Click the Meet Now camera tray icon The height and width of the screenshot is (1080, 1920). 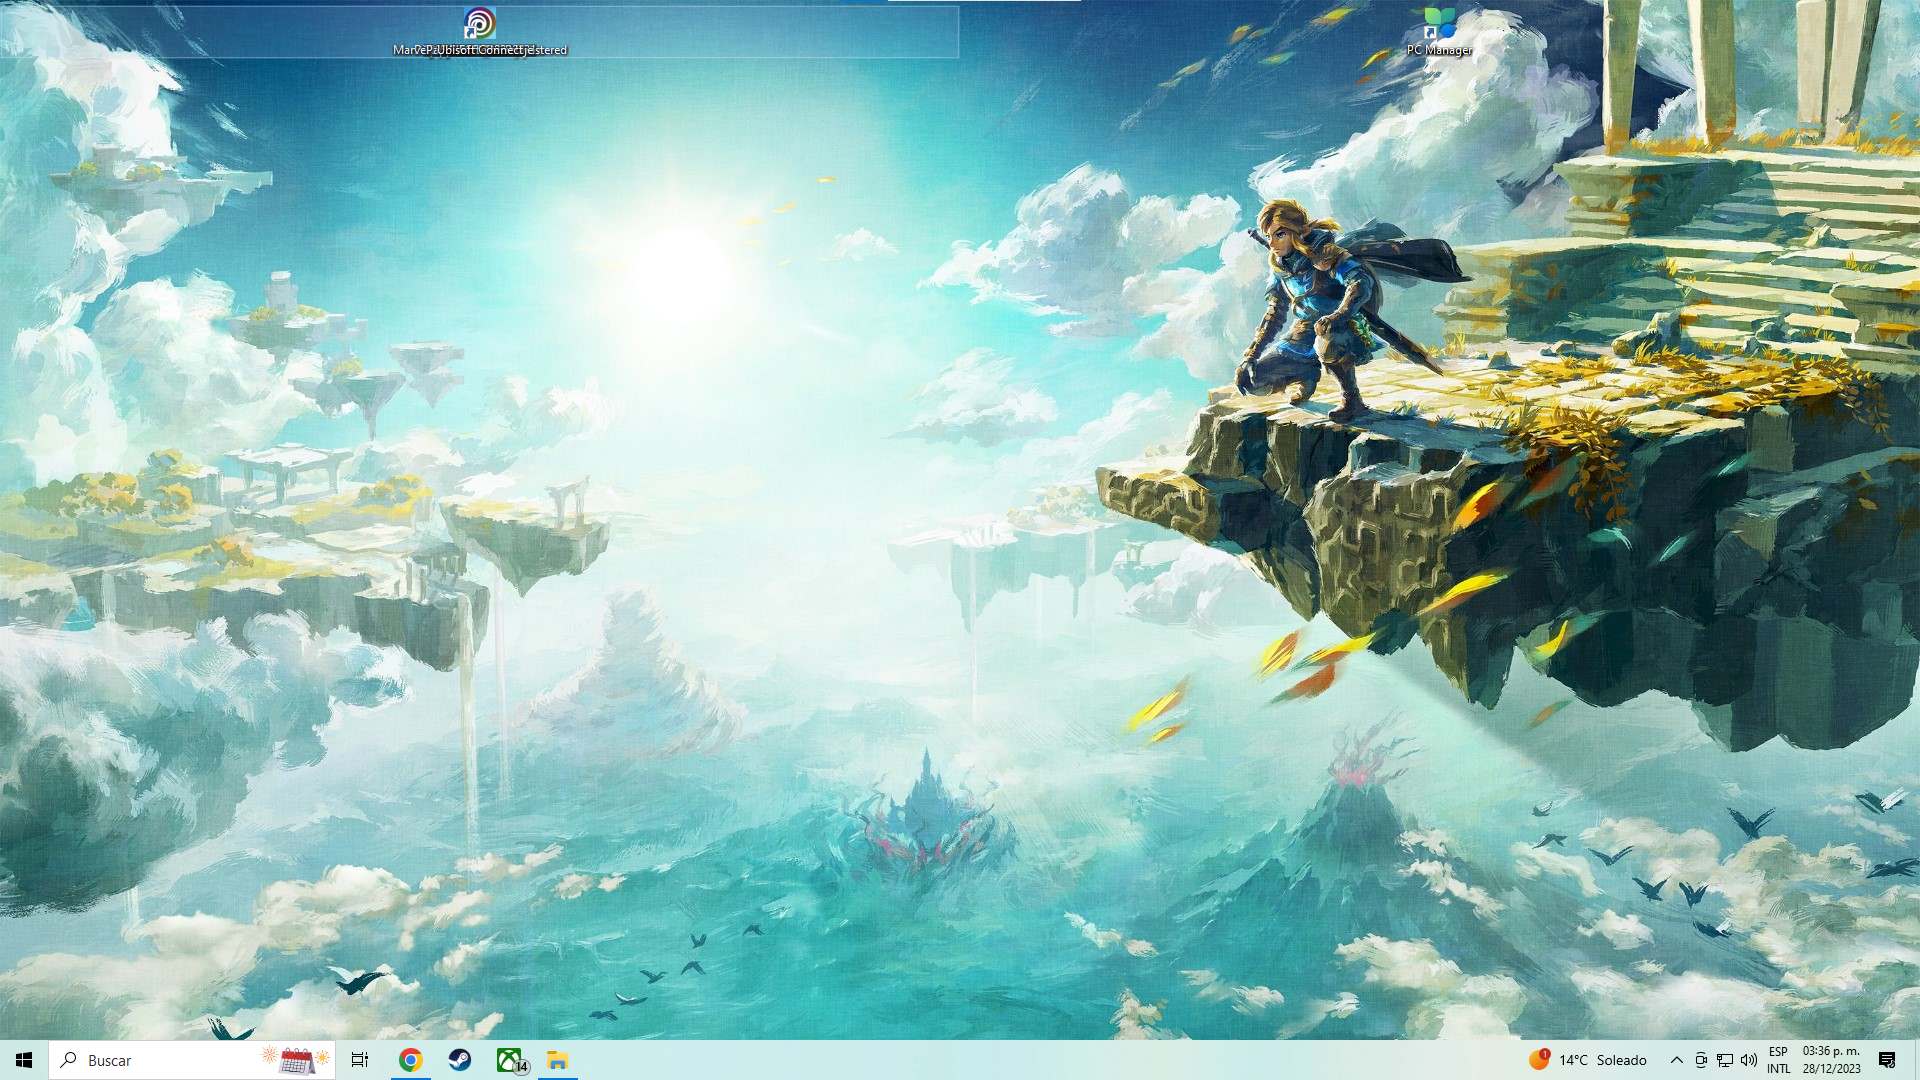1701,1060
